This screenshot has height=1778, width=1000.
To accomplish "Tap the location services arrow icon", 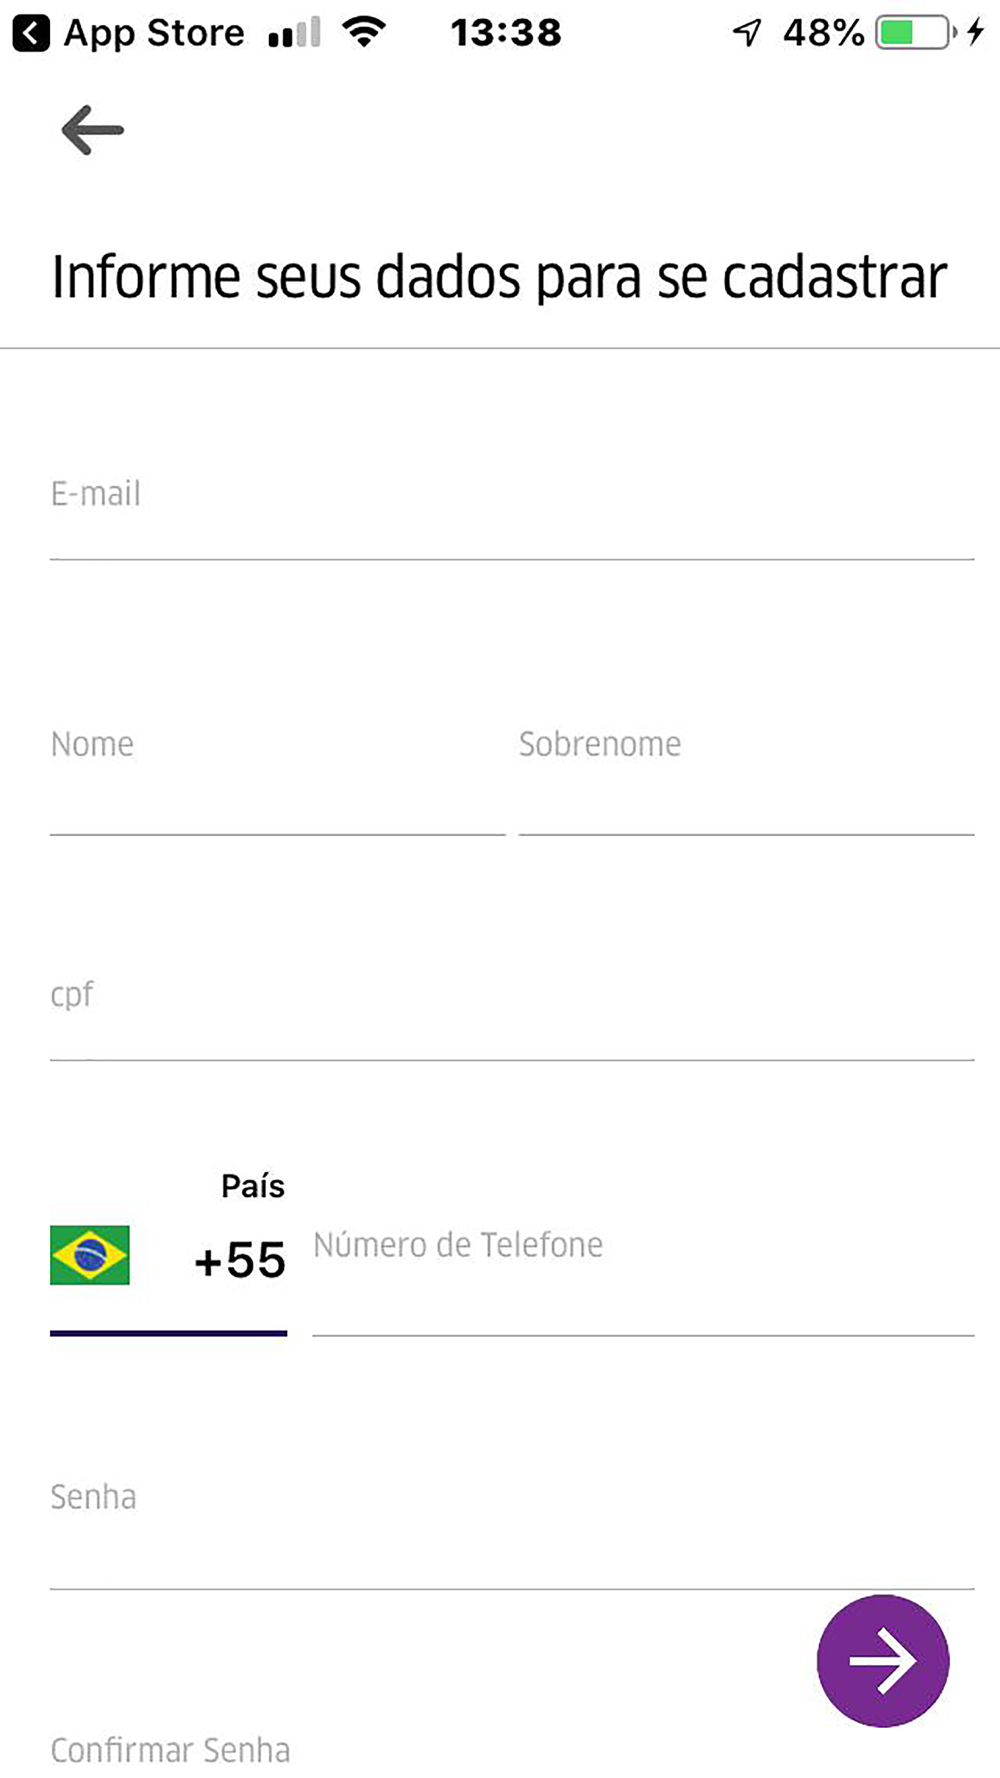I will click(x=747, y=33).
